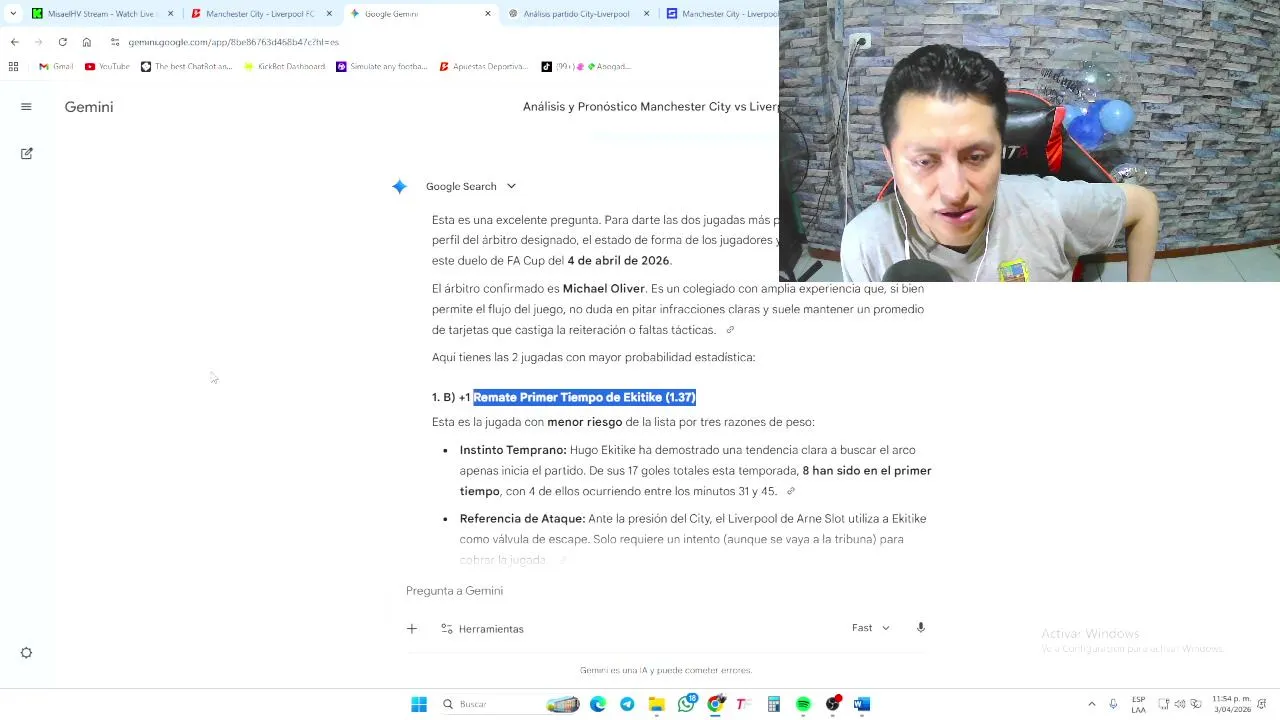Open the Windows Start menu

click(419, 704)
